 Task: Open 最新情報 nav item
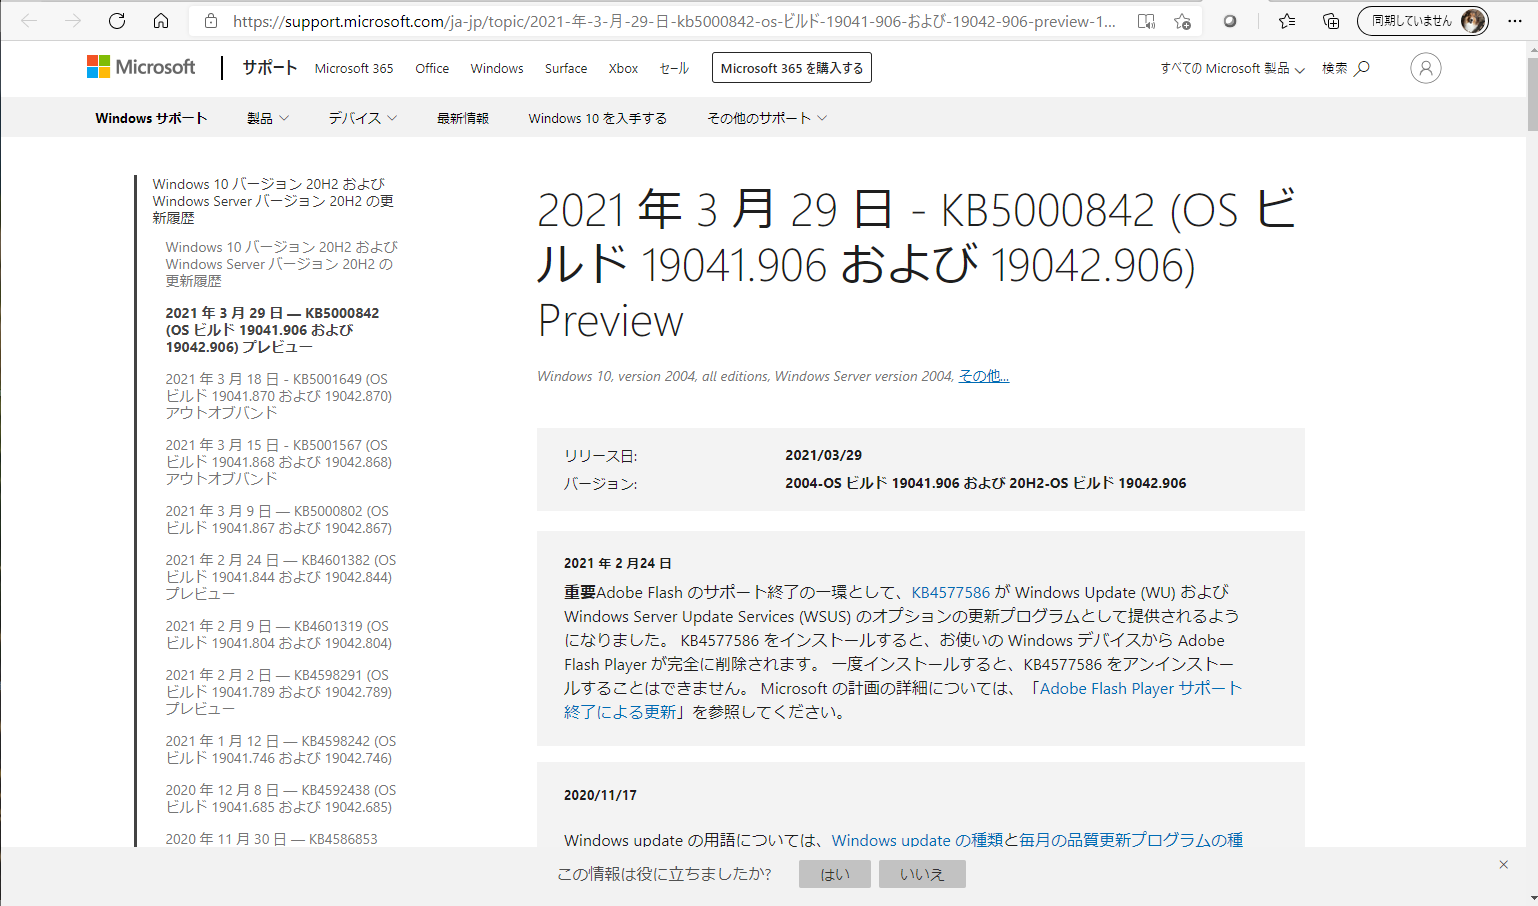pyautogui.click(x=463, y=118)
